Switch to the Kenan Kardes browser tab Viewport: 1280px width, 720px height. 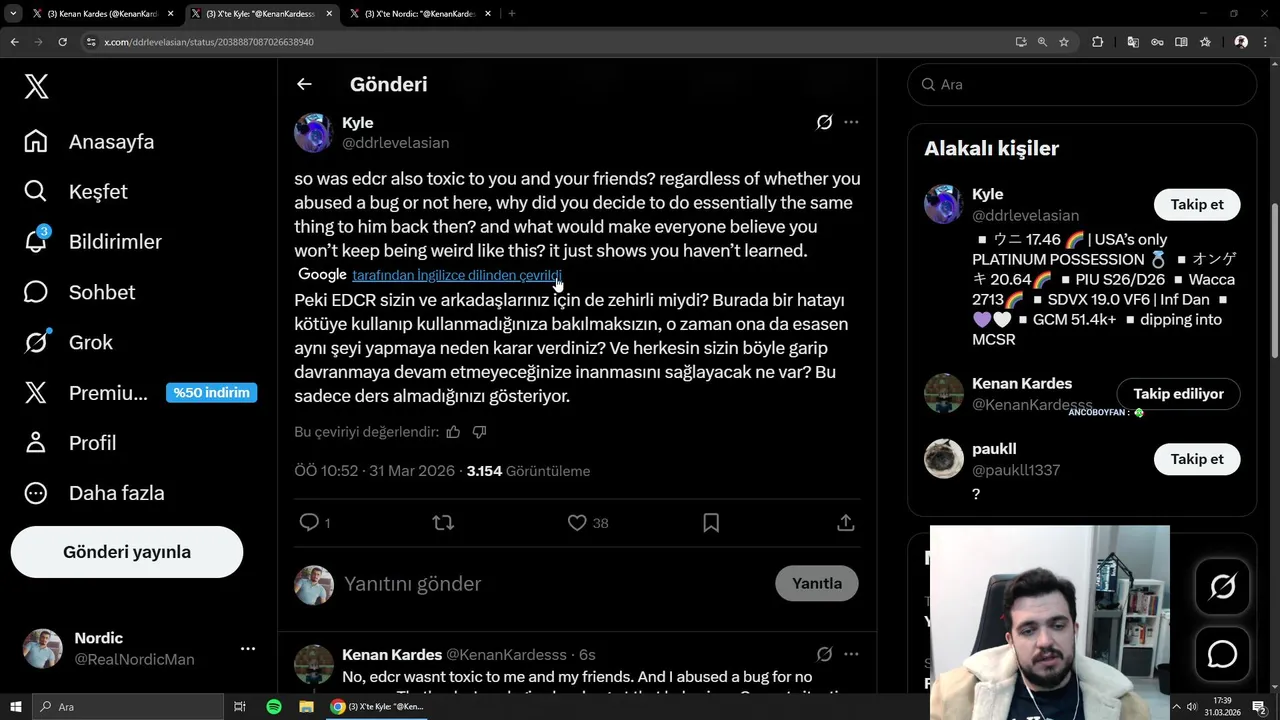(95, 14)
